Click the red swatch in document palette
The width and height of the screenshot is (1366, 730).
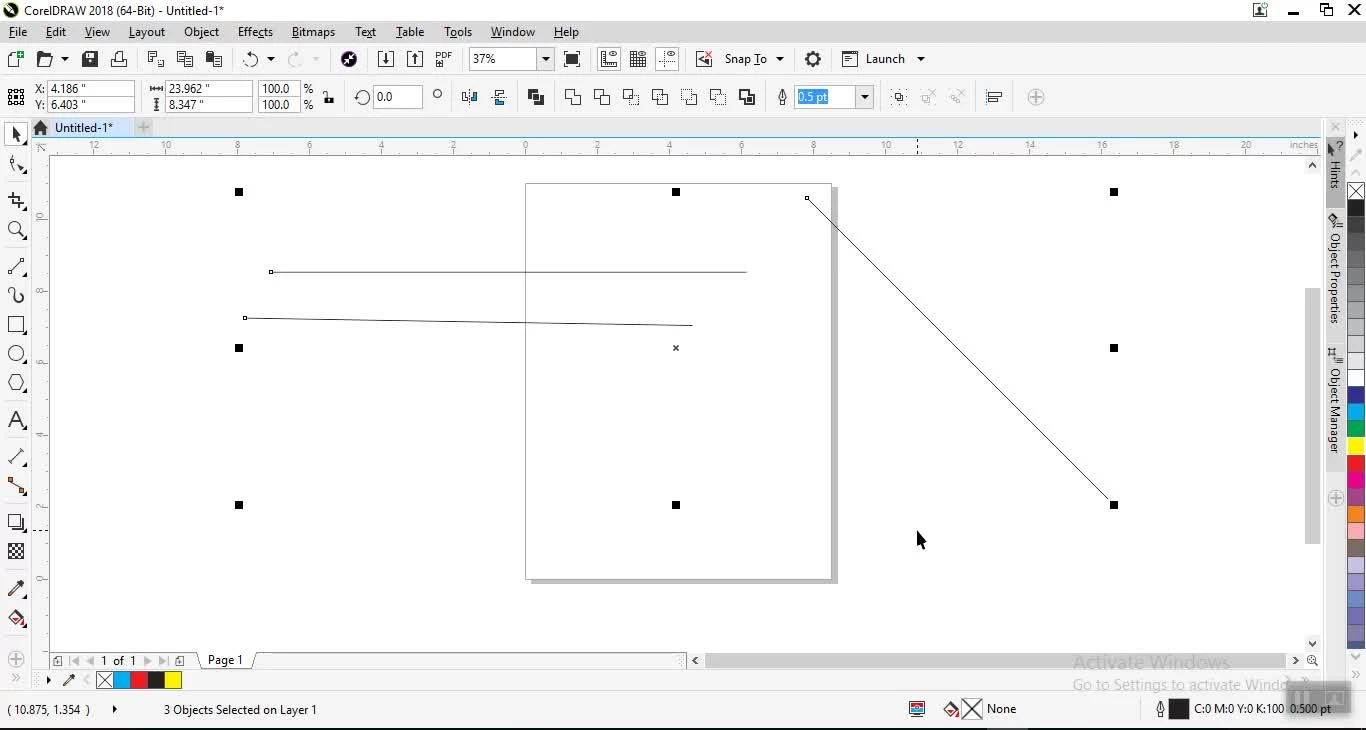139,680
